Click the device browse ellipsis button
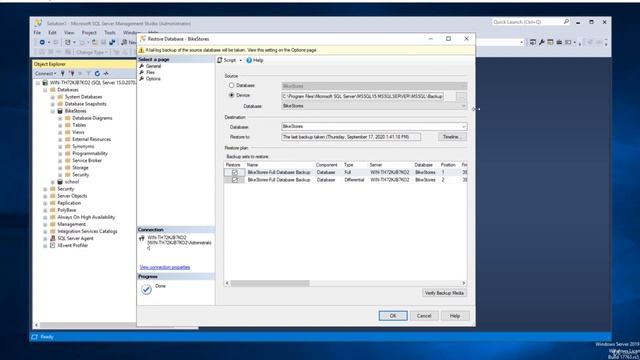 462,96
